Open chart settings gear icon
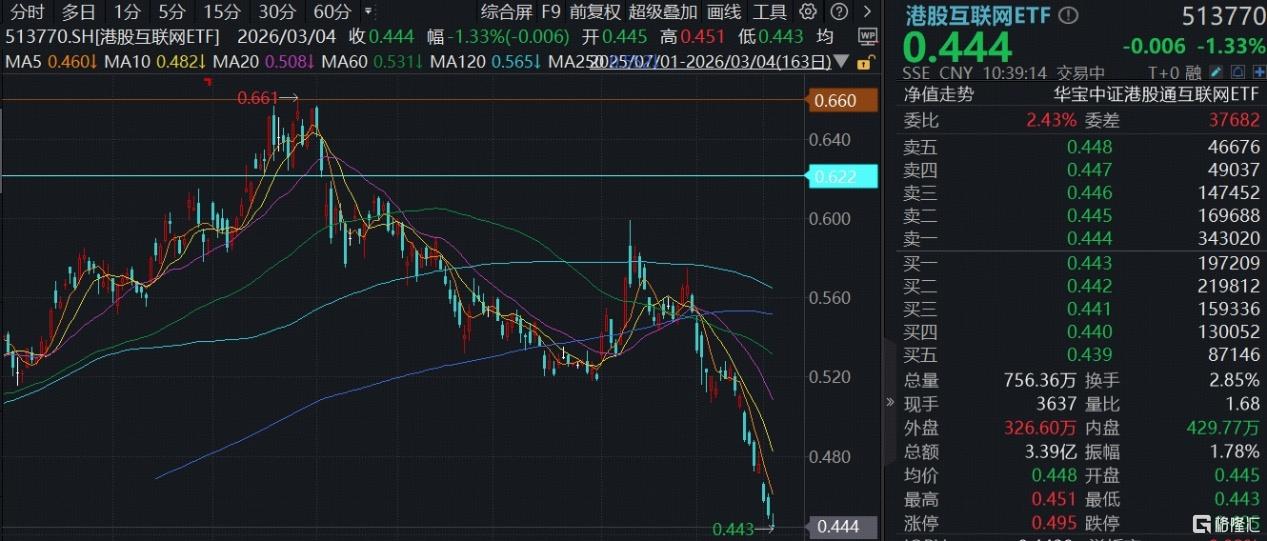Viewport: 1267px width, 541px height. point(808,12)
